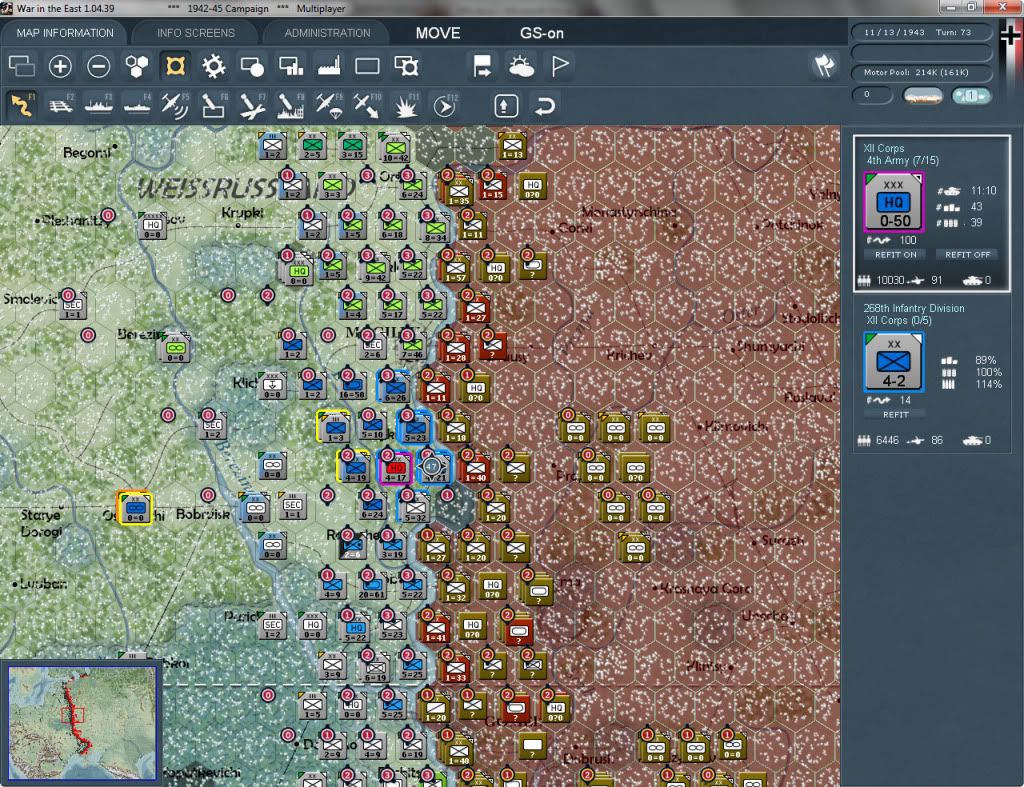Click the field showing 0
Screen dimensions: 1024x787
871,95
